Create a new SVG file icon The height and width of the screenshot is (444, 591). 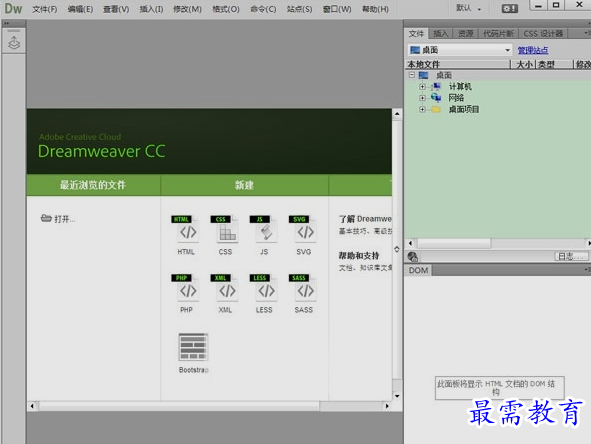click(303, 229)
